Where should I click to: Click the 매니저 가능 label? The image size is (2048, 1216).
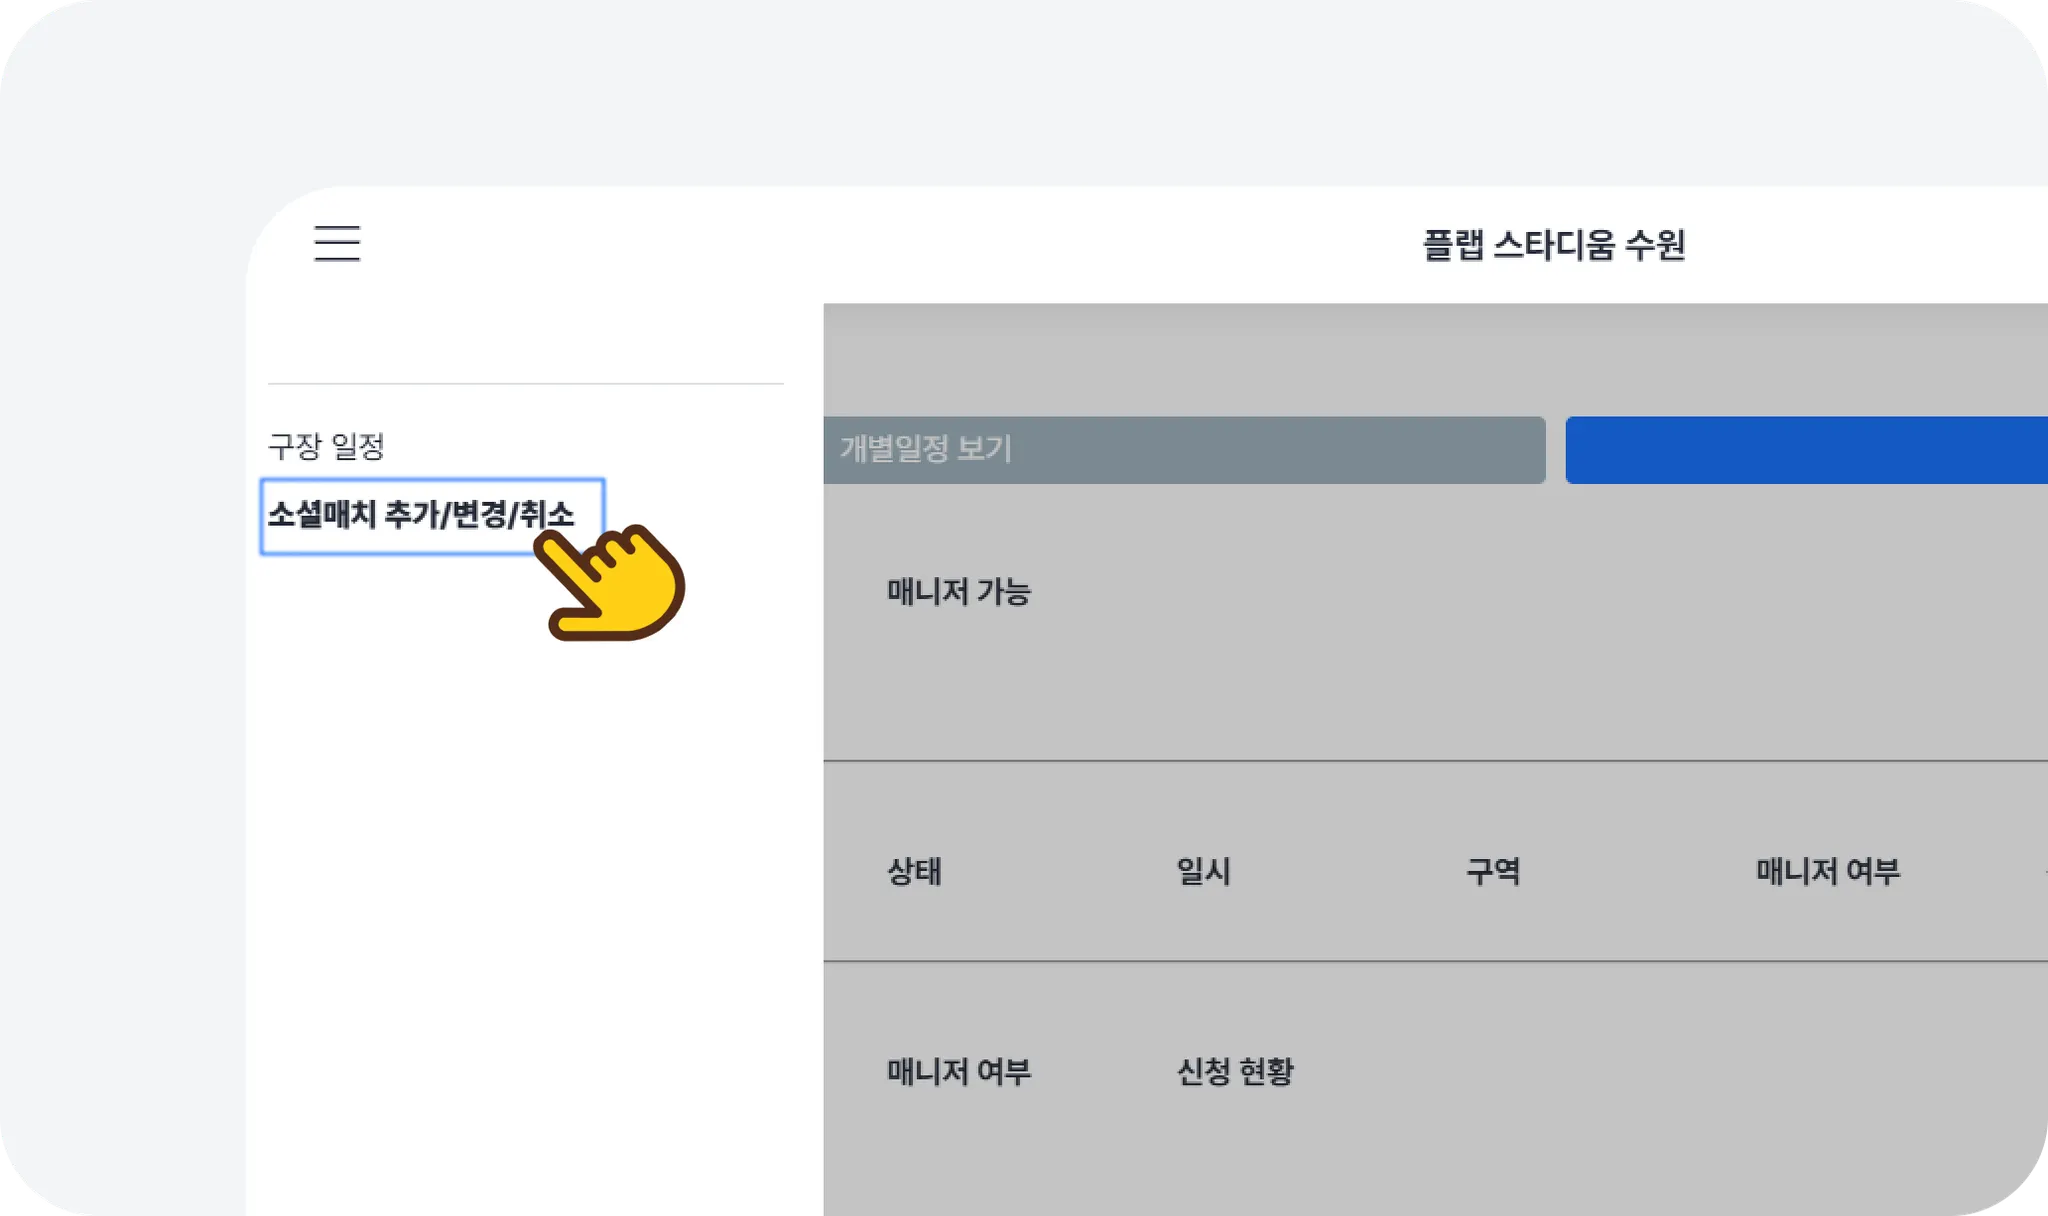(958, 592)
